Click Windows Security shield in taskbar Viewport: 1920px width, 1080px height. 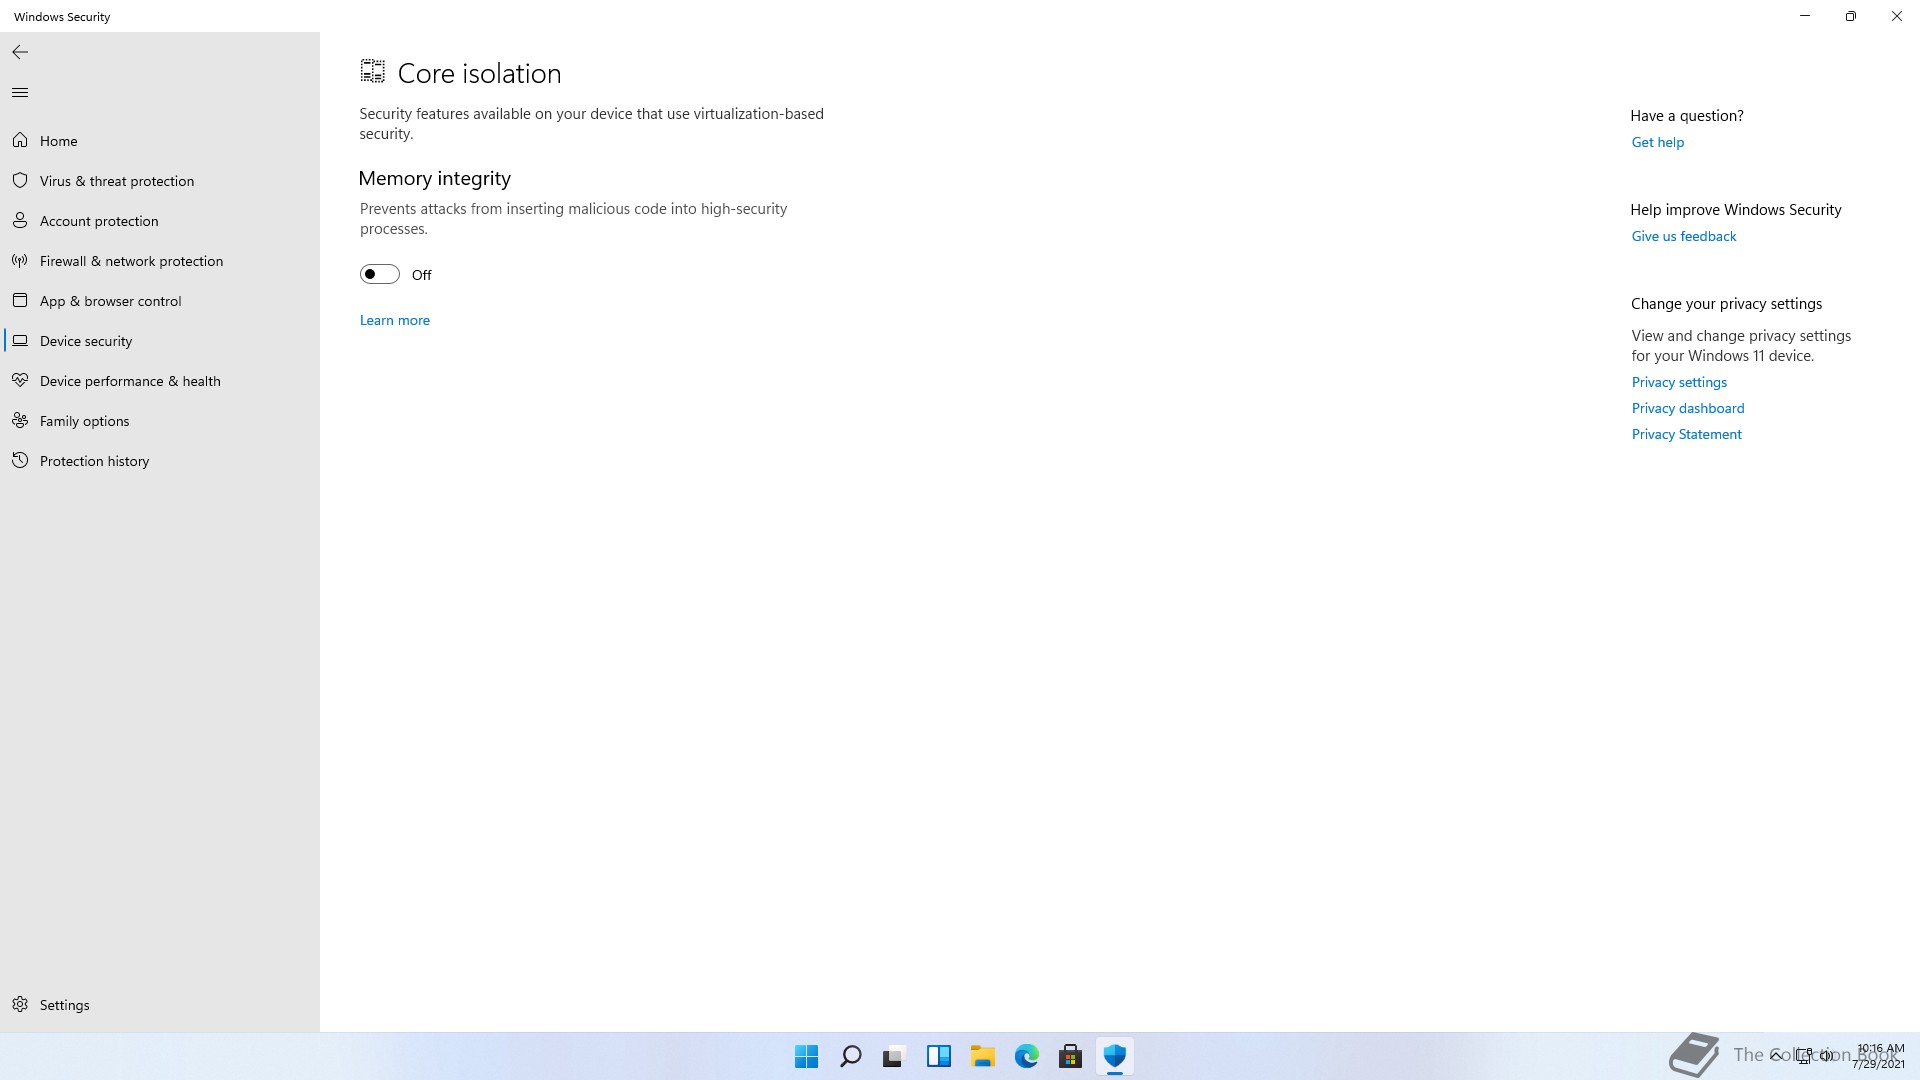(x=1114, y=1056)
